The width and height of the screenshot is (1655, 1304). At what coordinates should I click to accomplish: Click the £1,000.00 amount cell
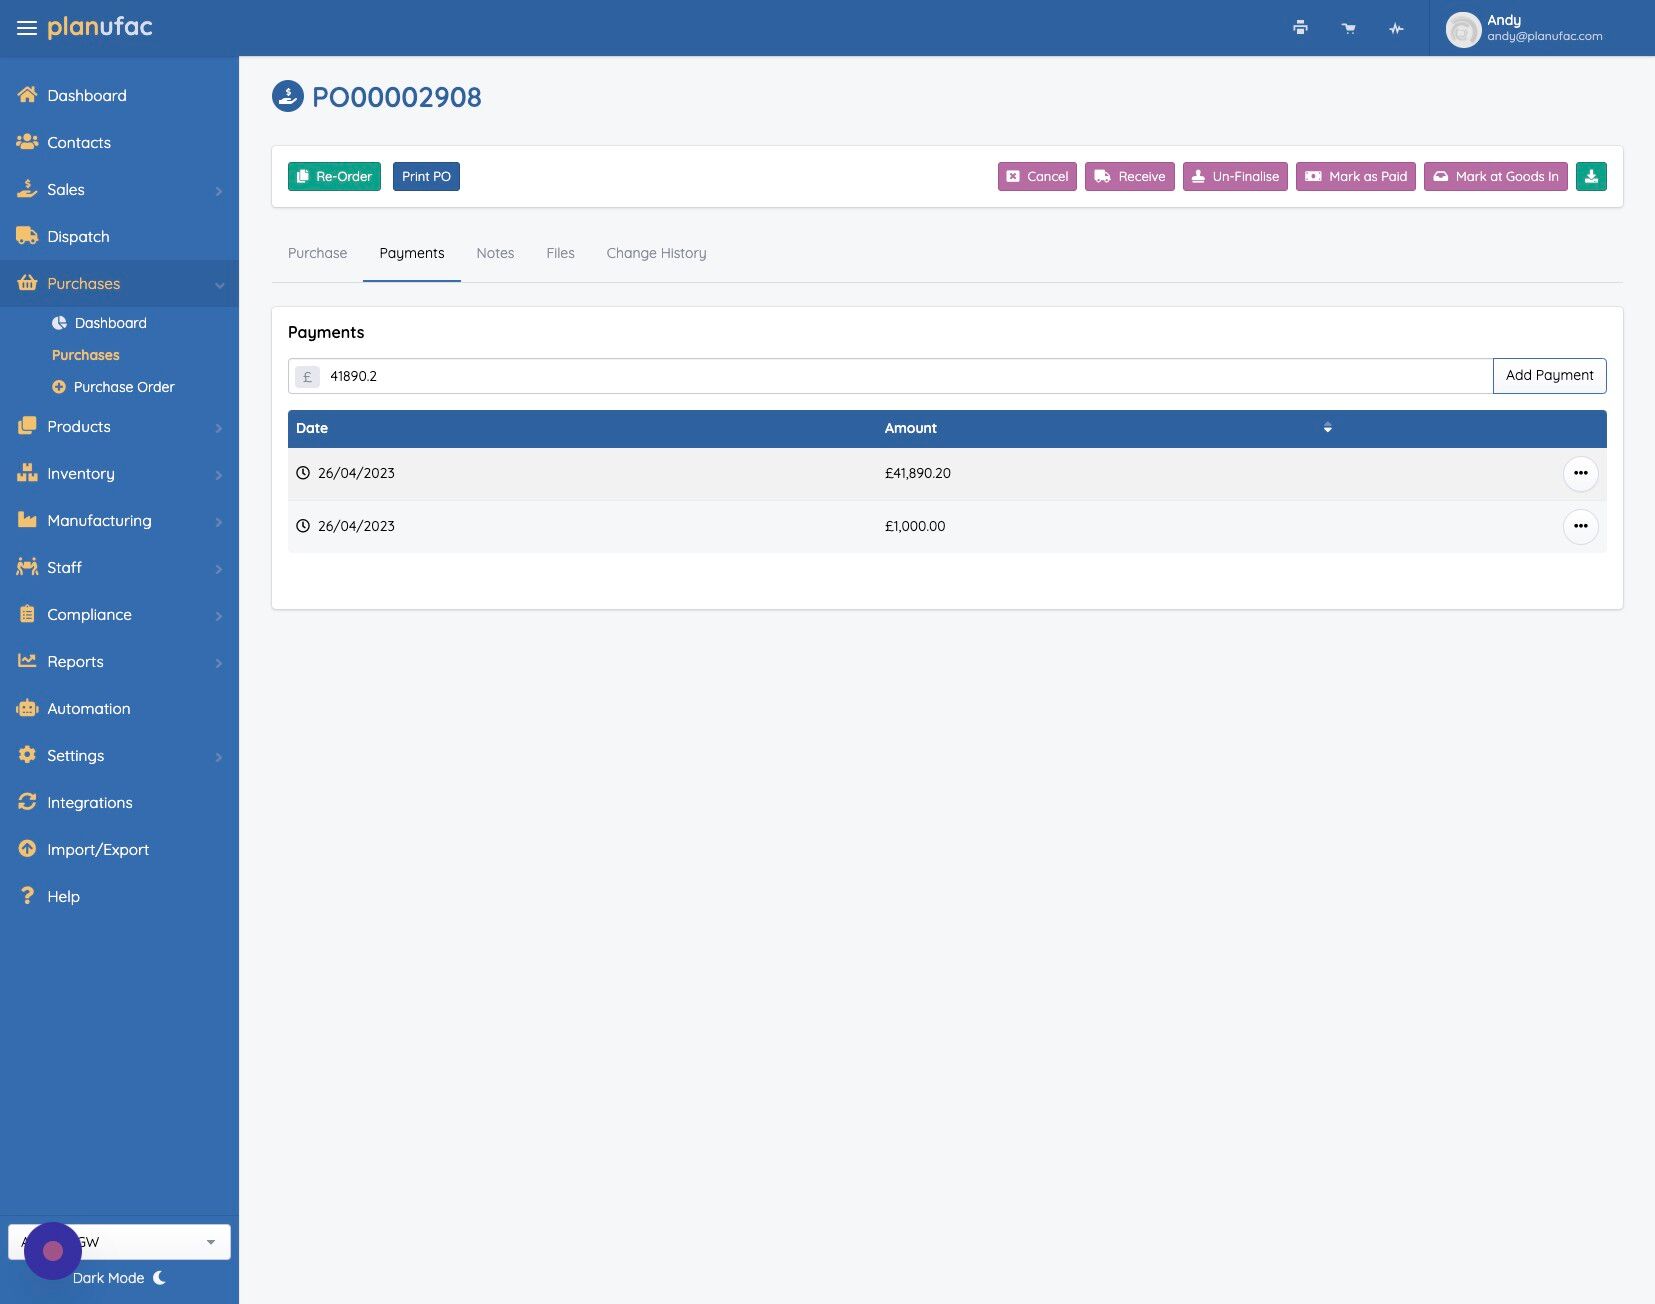point(915,526)
